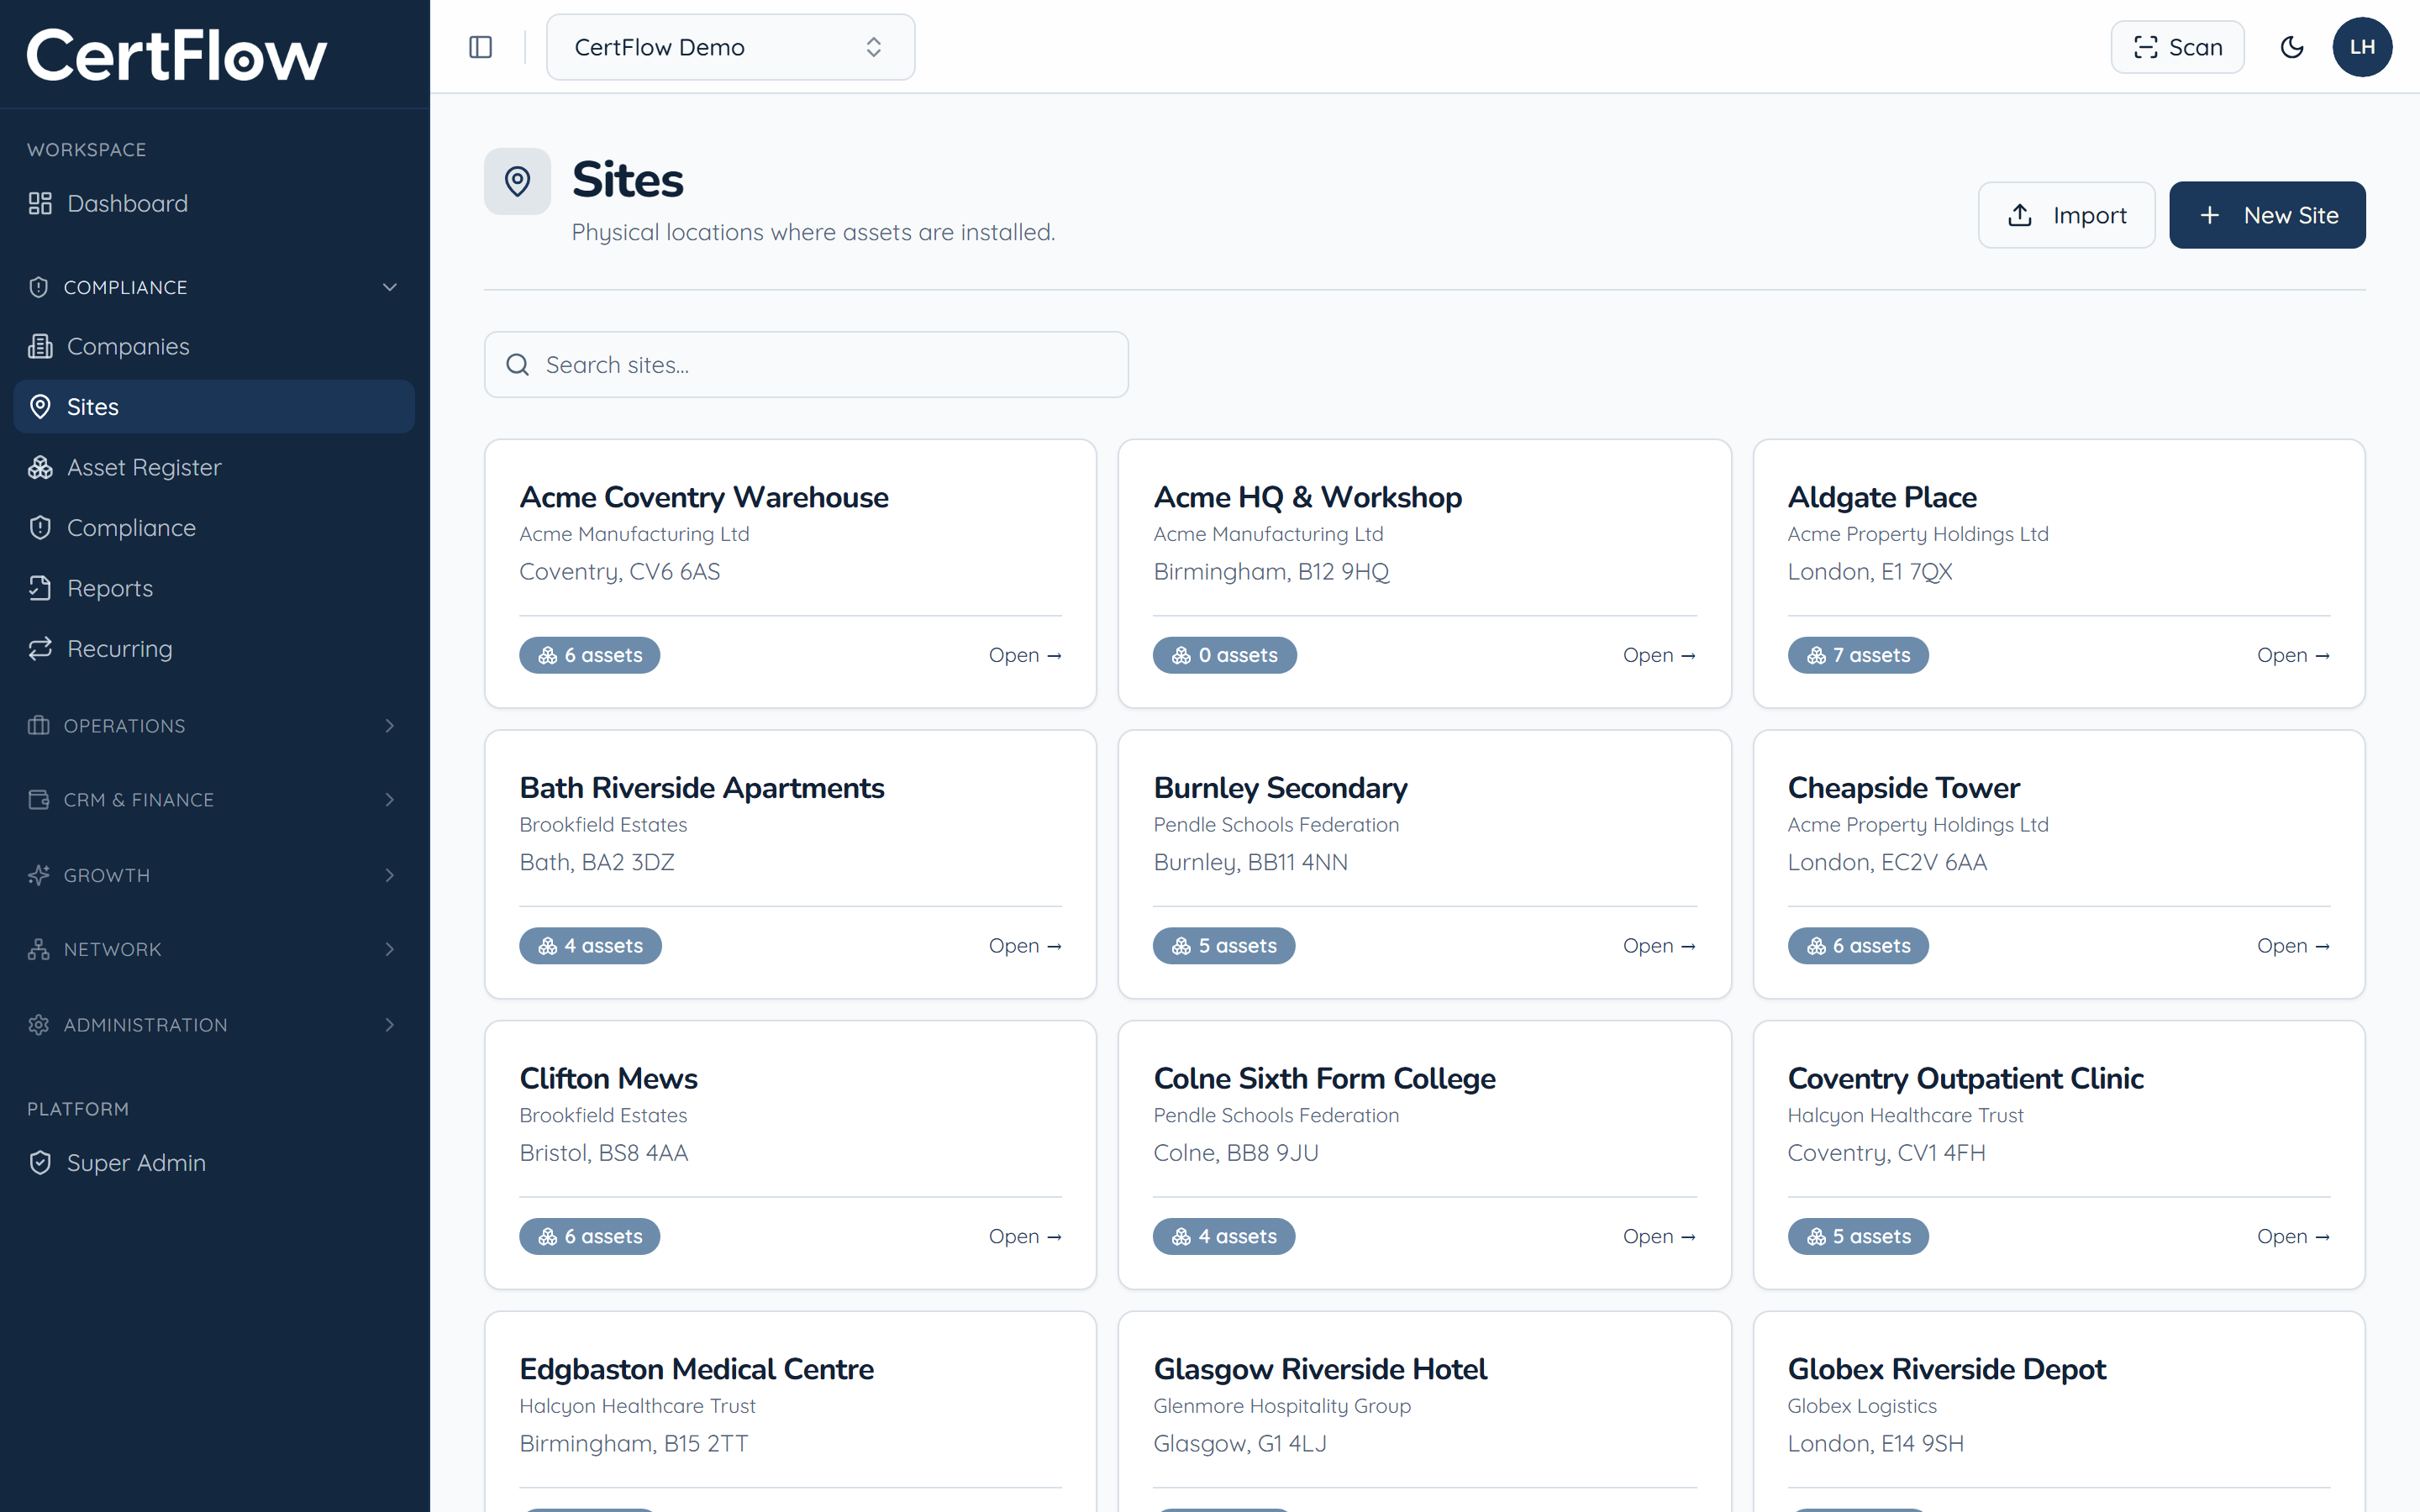Click 6 assets badge on Acme Coventry Warehouse
2420x1512 pixels.
[589, 655]
